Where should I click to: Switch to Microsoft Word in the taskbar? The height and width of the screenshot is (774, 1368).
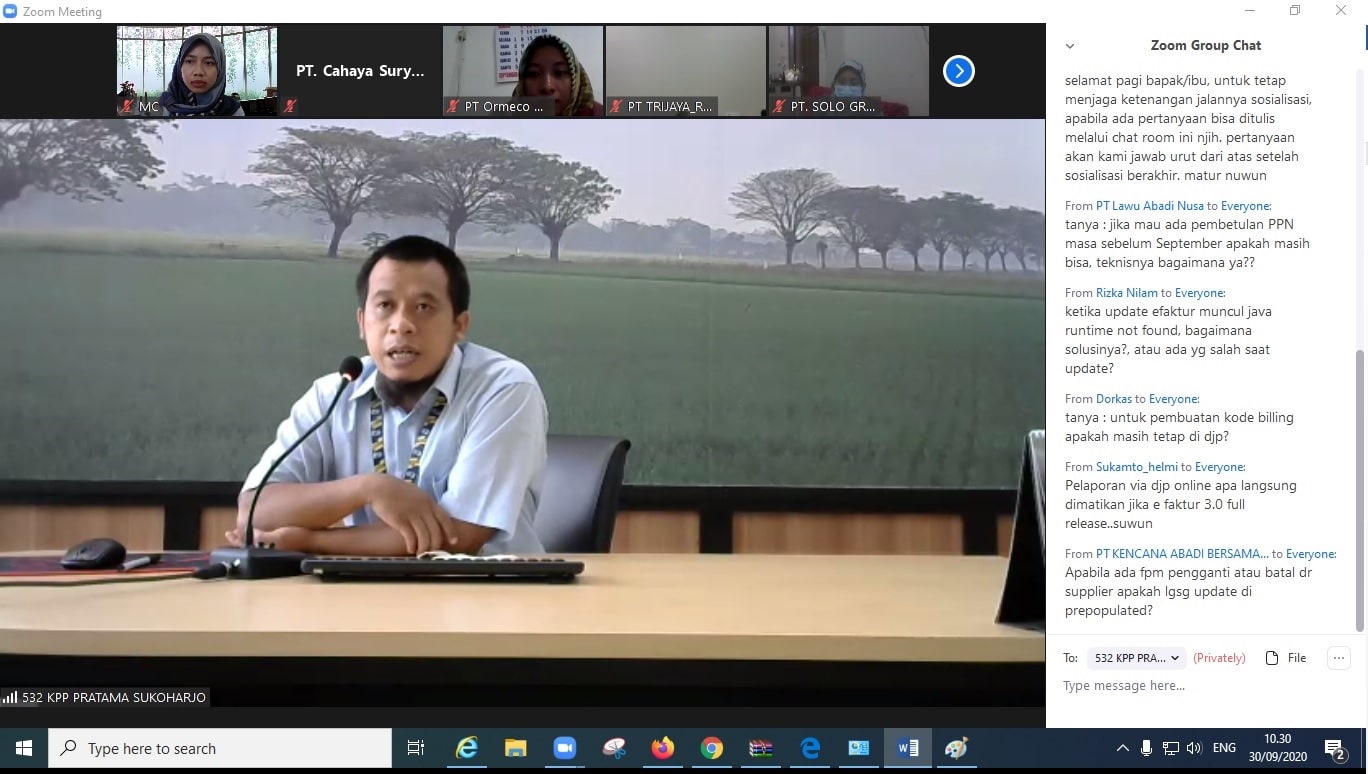(x=908, y=748)
